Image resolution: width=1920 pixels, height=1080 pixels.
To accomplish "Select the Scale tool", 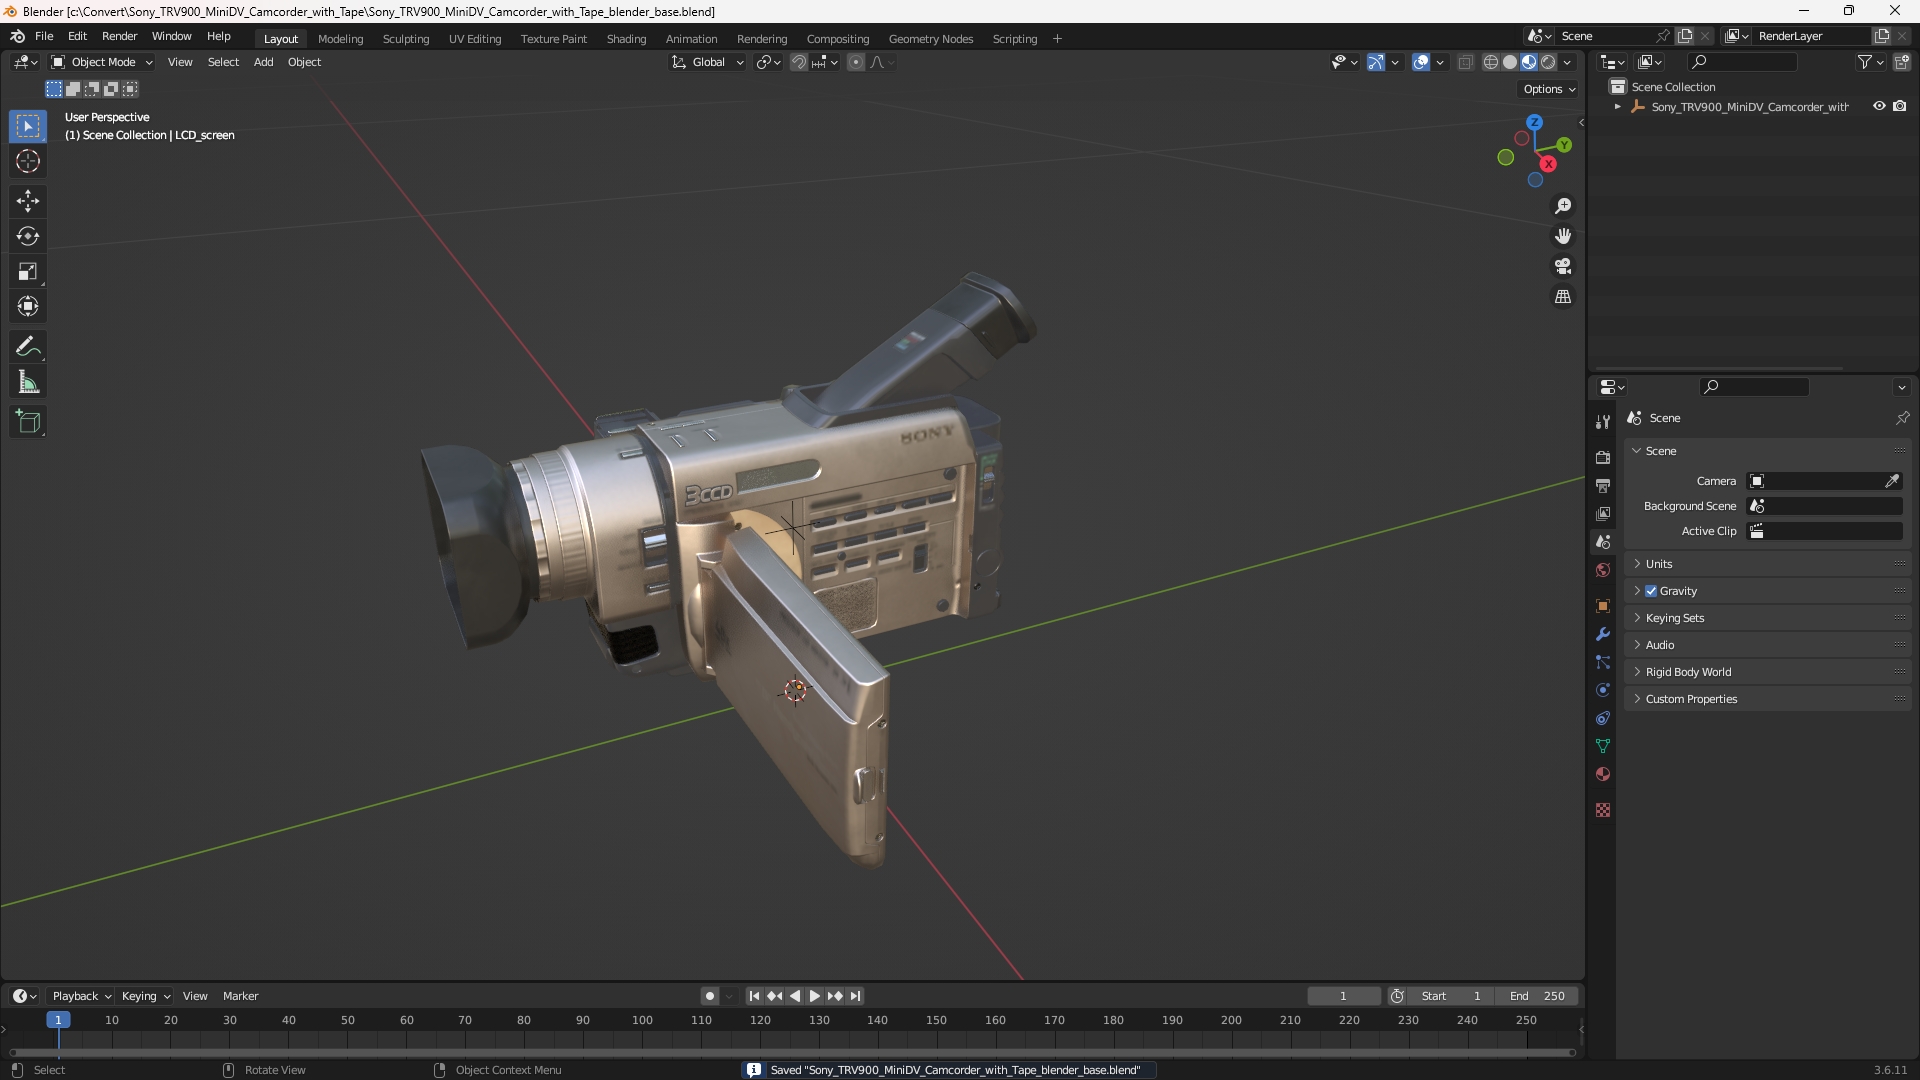I will (28, 271).
